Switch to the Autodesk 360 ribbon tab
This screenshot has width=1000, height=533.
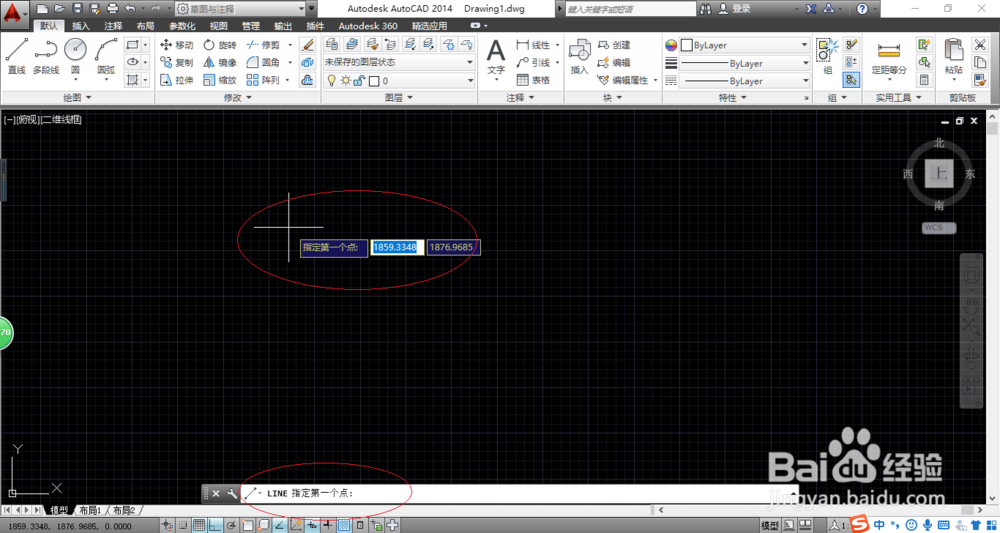coord(367,26)
